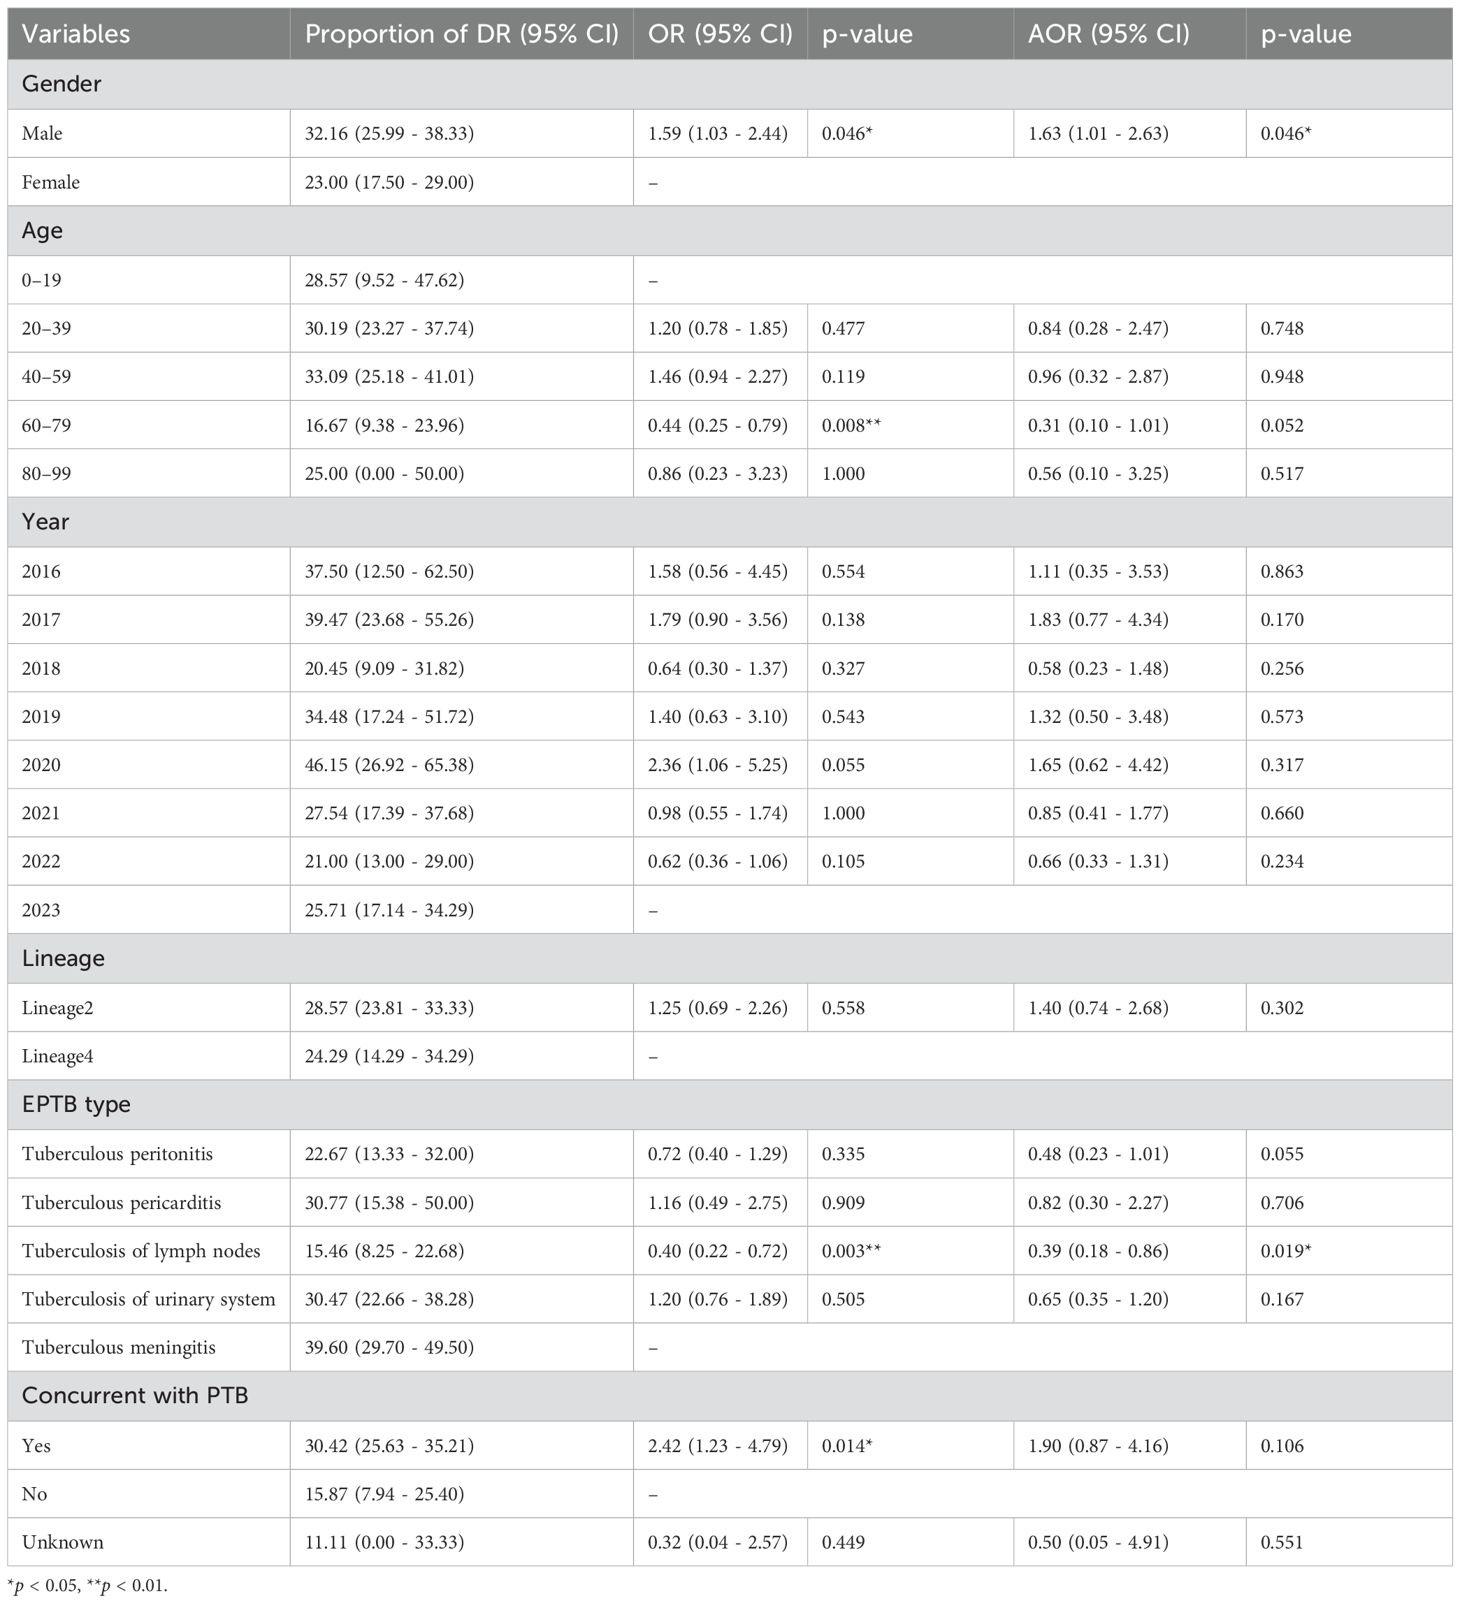Click the Variables column header

coord(76,34)
